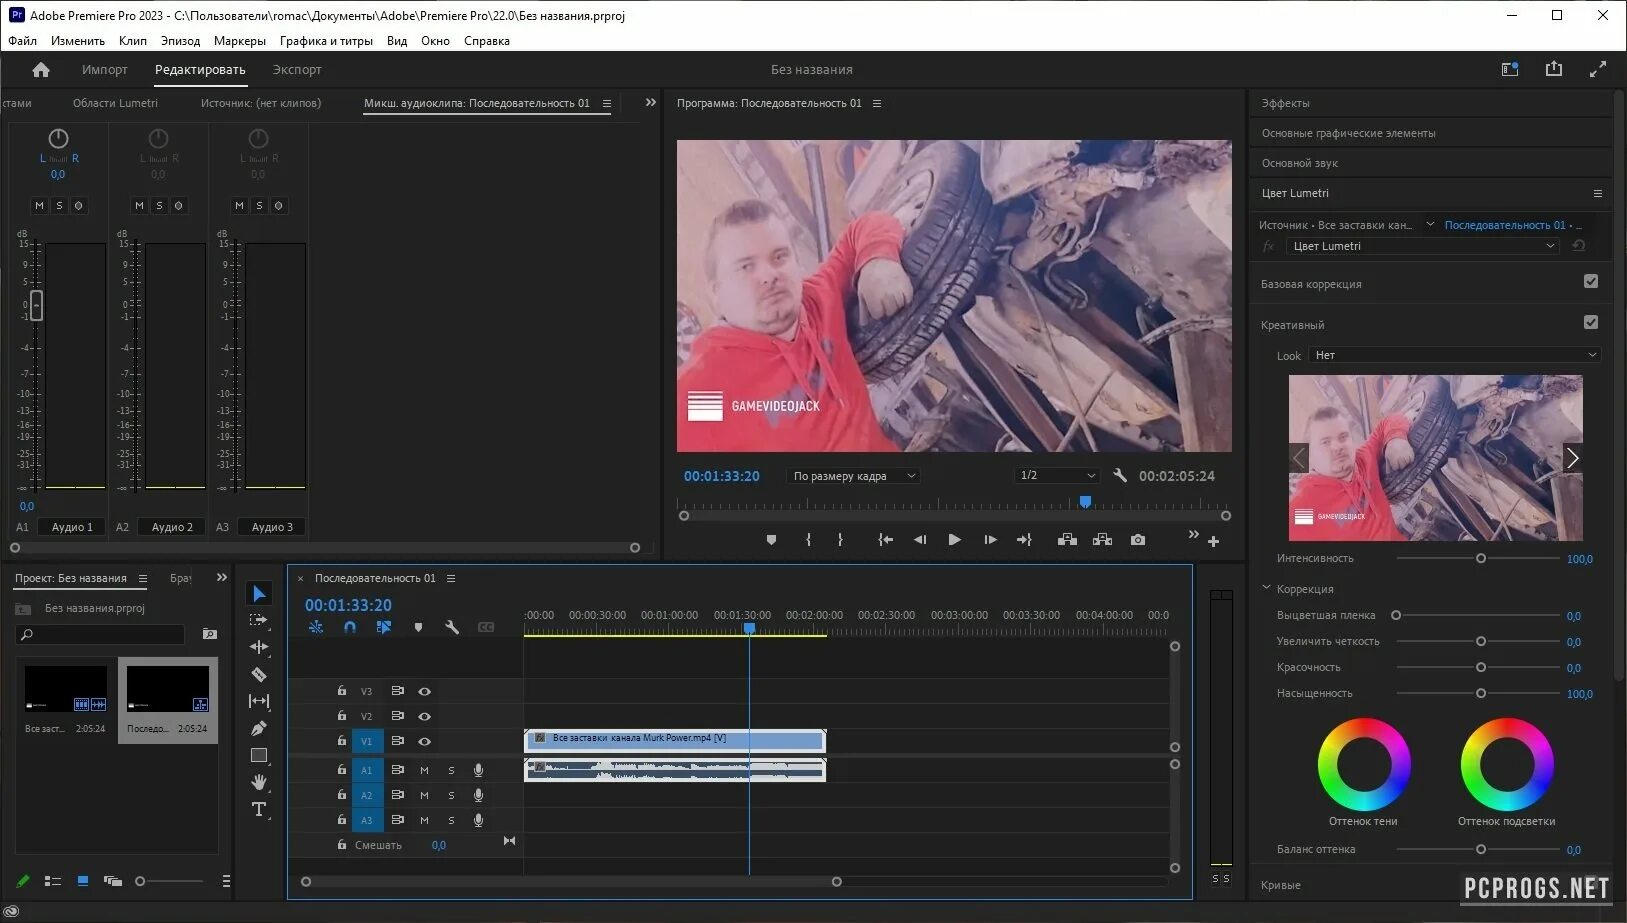Click the Extract button
Image resolution: width=1627 pixels, height=923 pixels.
(1102, 540)
